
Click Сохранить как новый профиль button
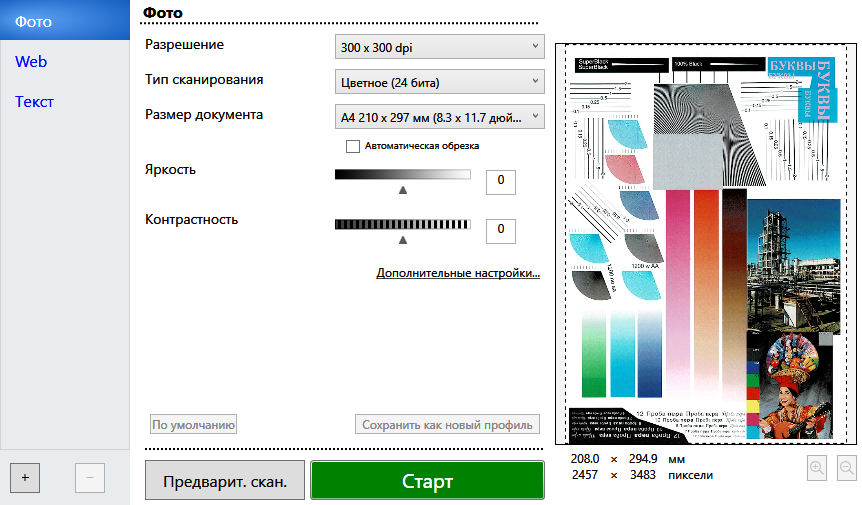point(447,425)
